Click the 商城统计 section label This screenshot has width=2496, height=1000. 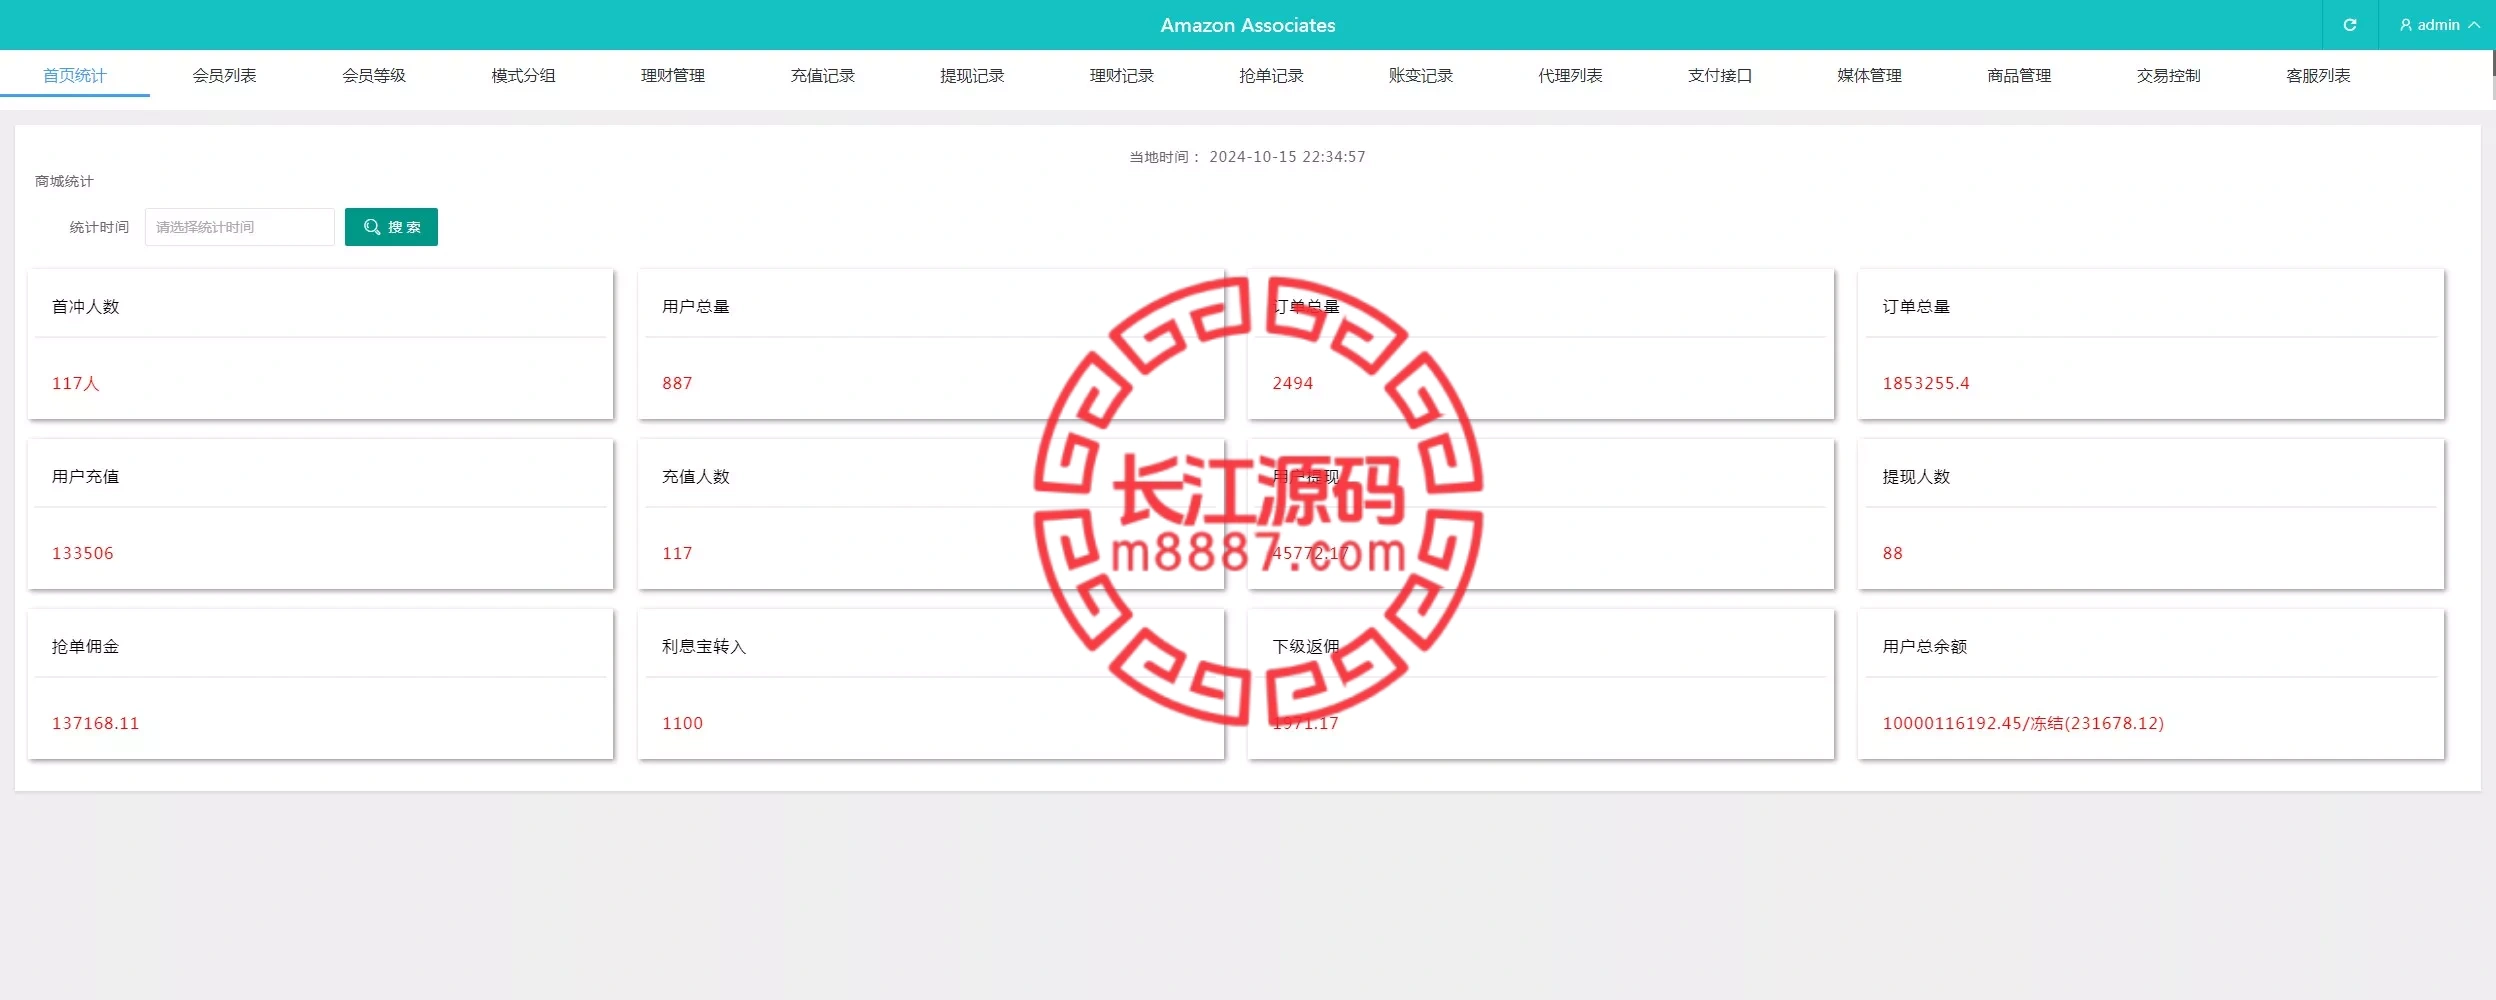64,181
